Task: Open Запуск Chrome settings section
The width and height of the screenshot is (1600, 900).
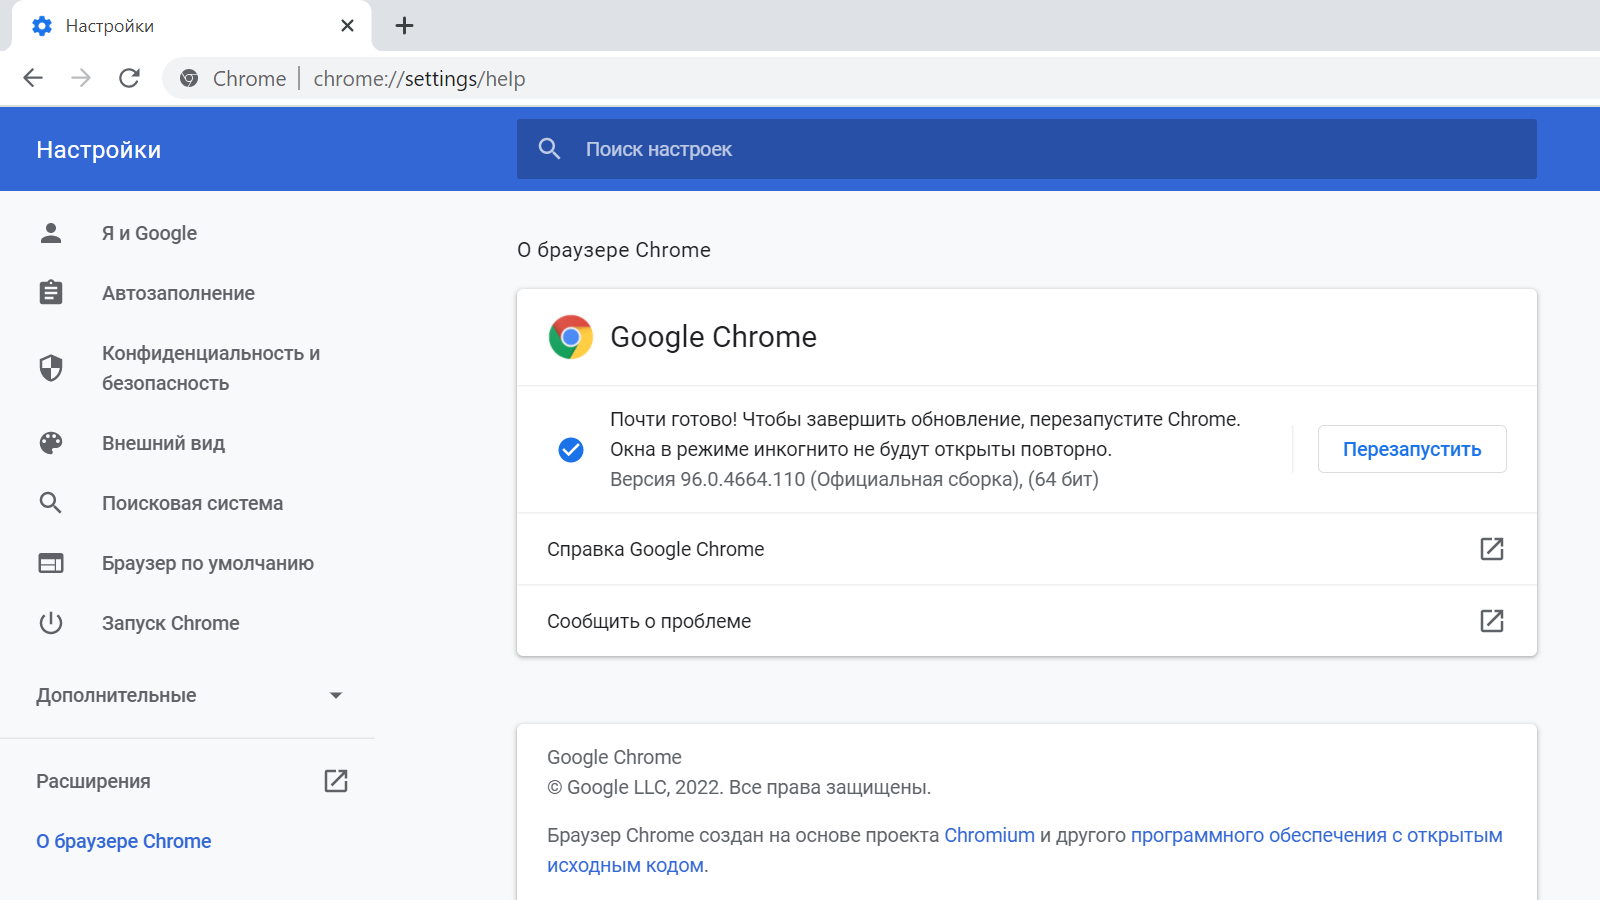Action: click(171, 623)
